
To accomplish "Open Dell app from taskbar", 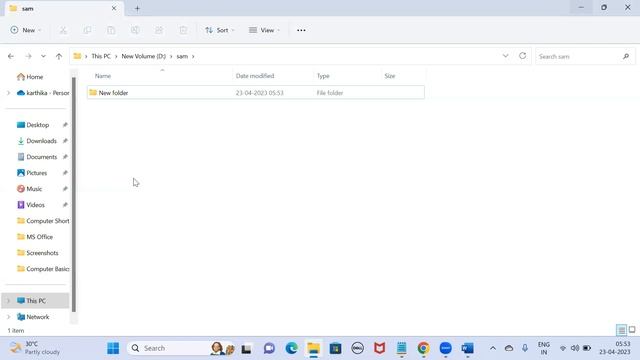I will (x=358, y=348).
